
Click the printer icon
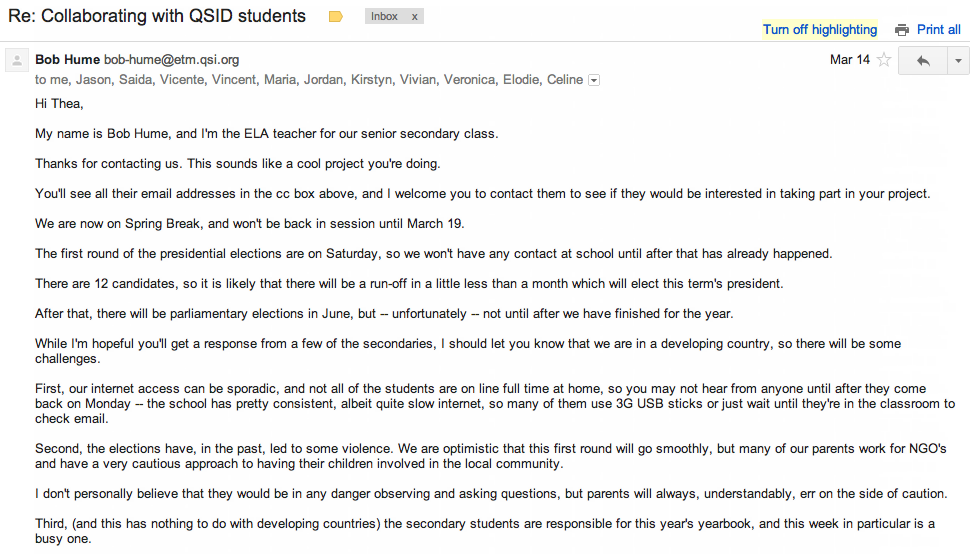[x=902, y=30]
